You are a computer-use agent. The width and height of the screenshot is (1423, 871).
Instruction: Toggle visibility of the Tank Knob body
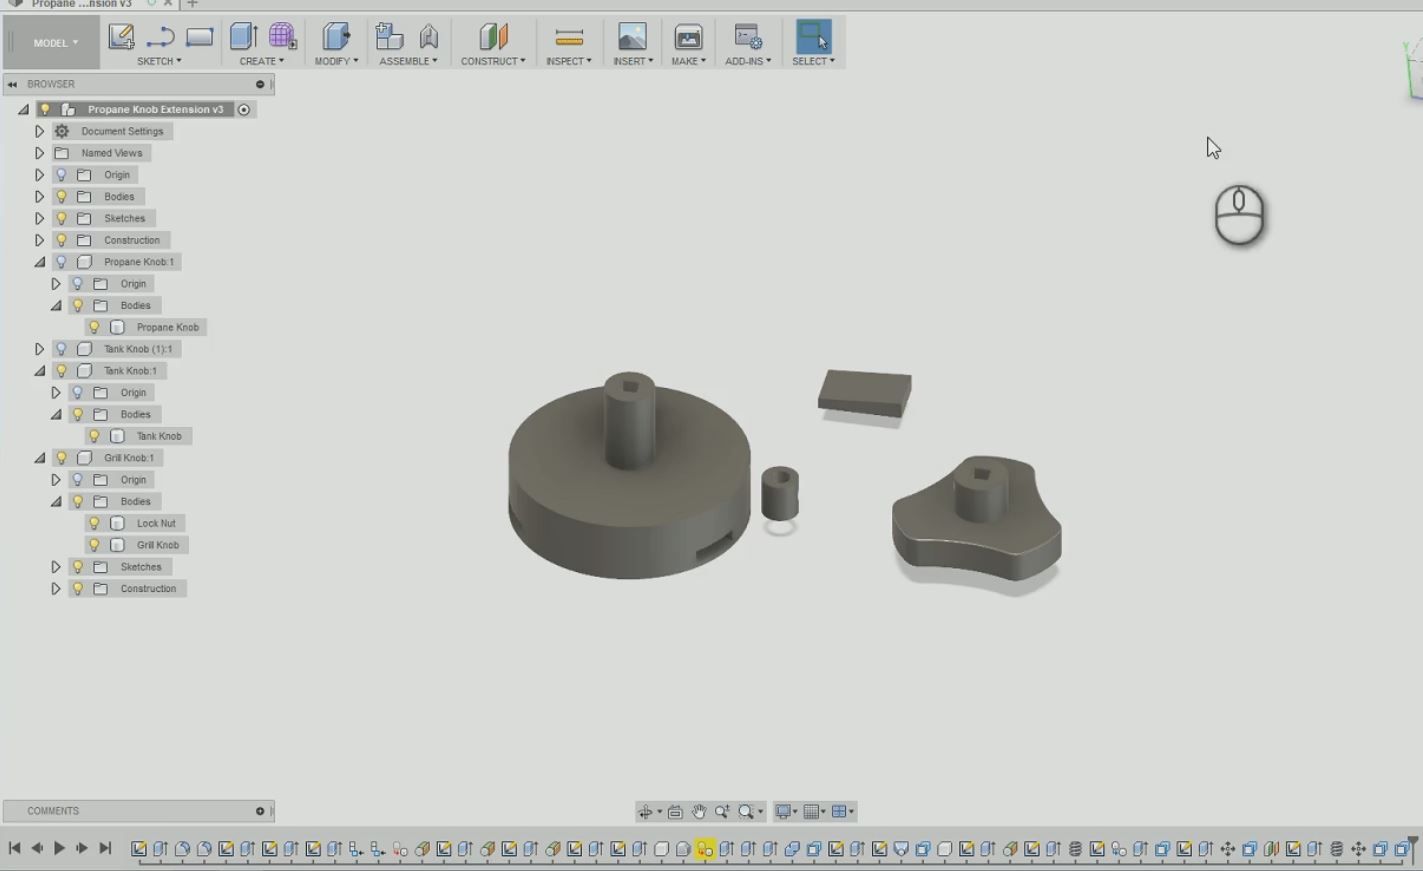tap(93, 436)
